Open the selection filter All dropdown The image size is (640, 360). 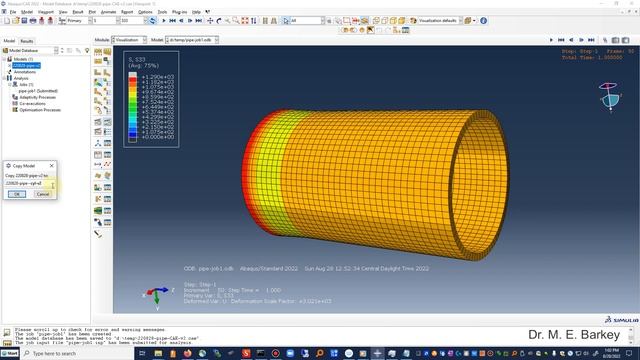pos(307,20)
